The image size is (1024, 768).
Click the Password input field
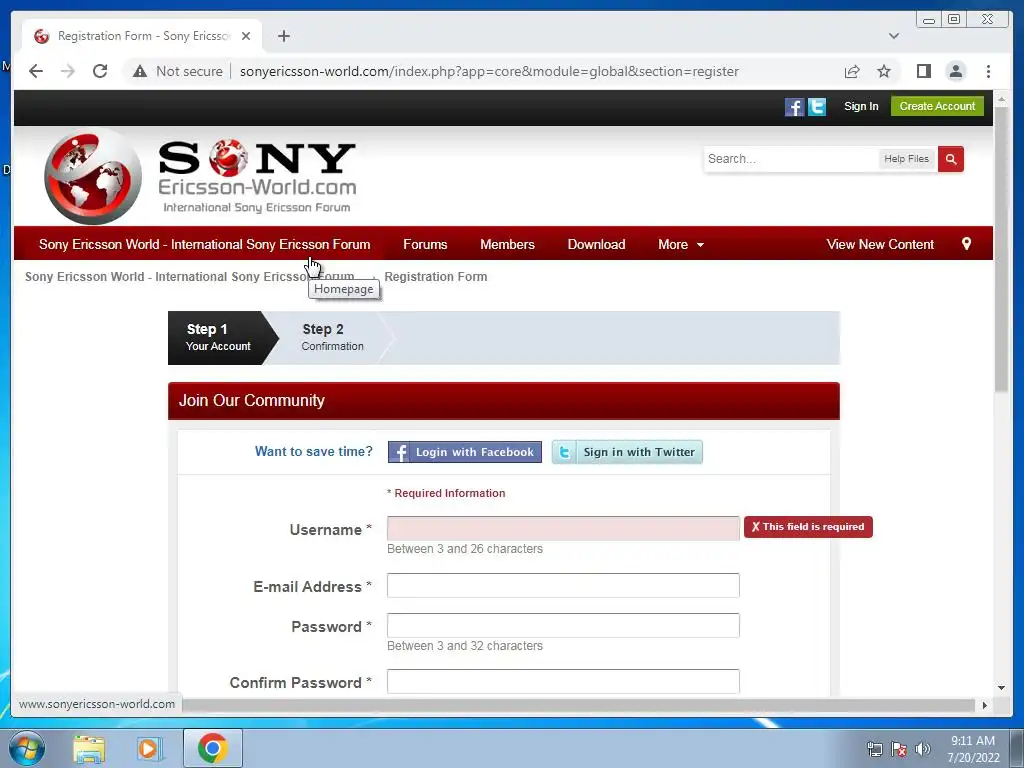(x=563, y=625)
